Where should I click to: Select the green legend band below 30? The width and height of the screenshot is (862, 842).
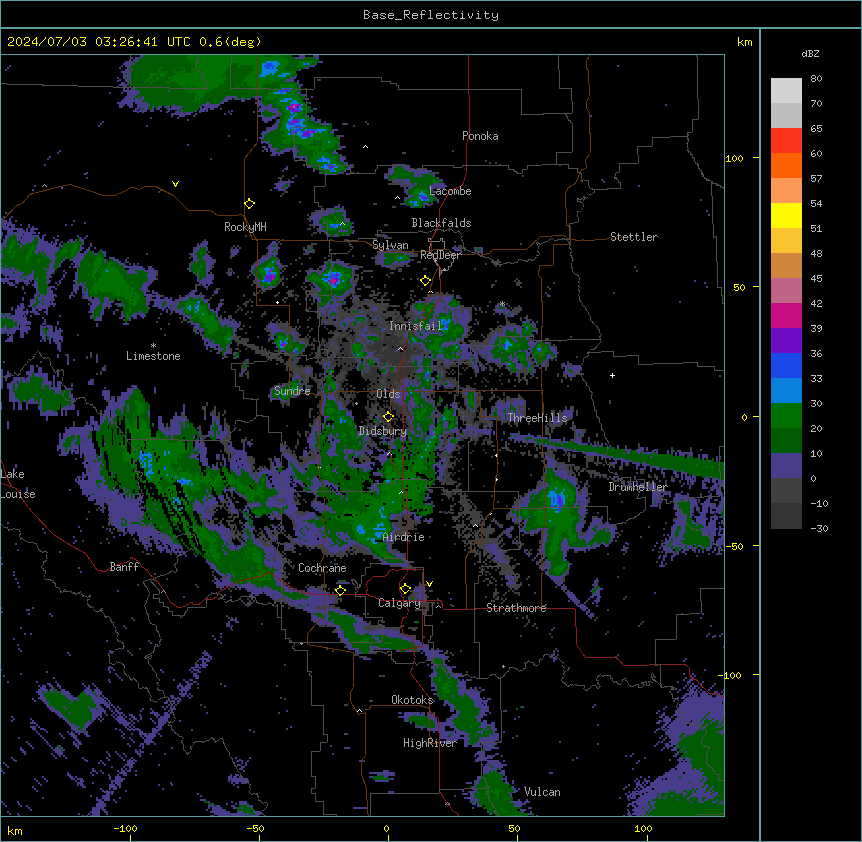tap(786, 416)
